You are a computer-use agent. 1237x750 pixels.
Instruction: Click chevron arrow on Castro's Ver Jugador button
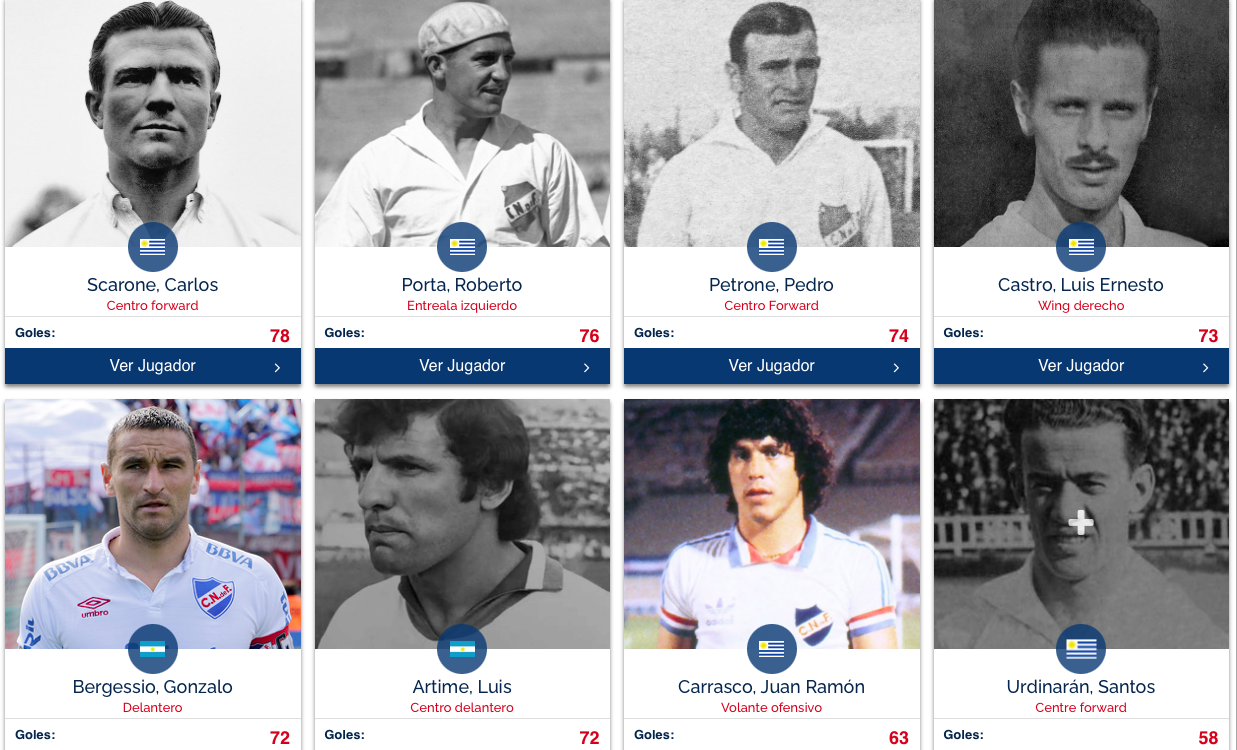pos(1205,368)
